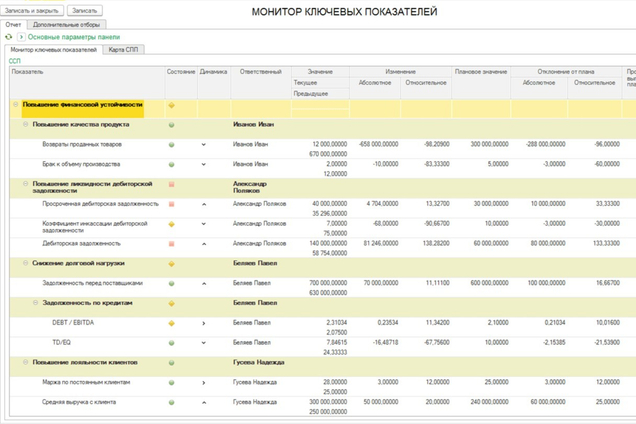Collapse Повышение финансовой устойчивости group

point(15,105)
